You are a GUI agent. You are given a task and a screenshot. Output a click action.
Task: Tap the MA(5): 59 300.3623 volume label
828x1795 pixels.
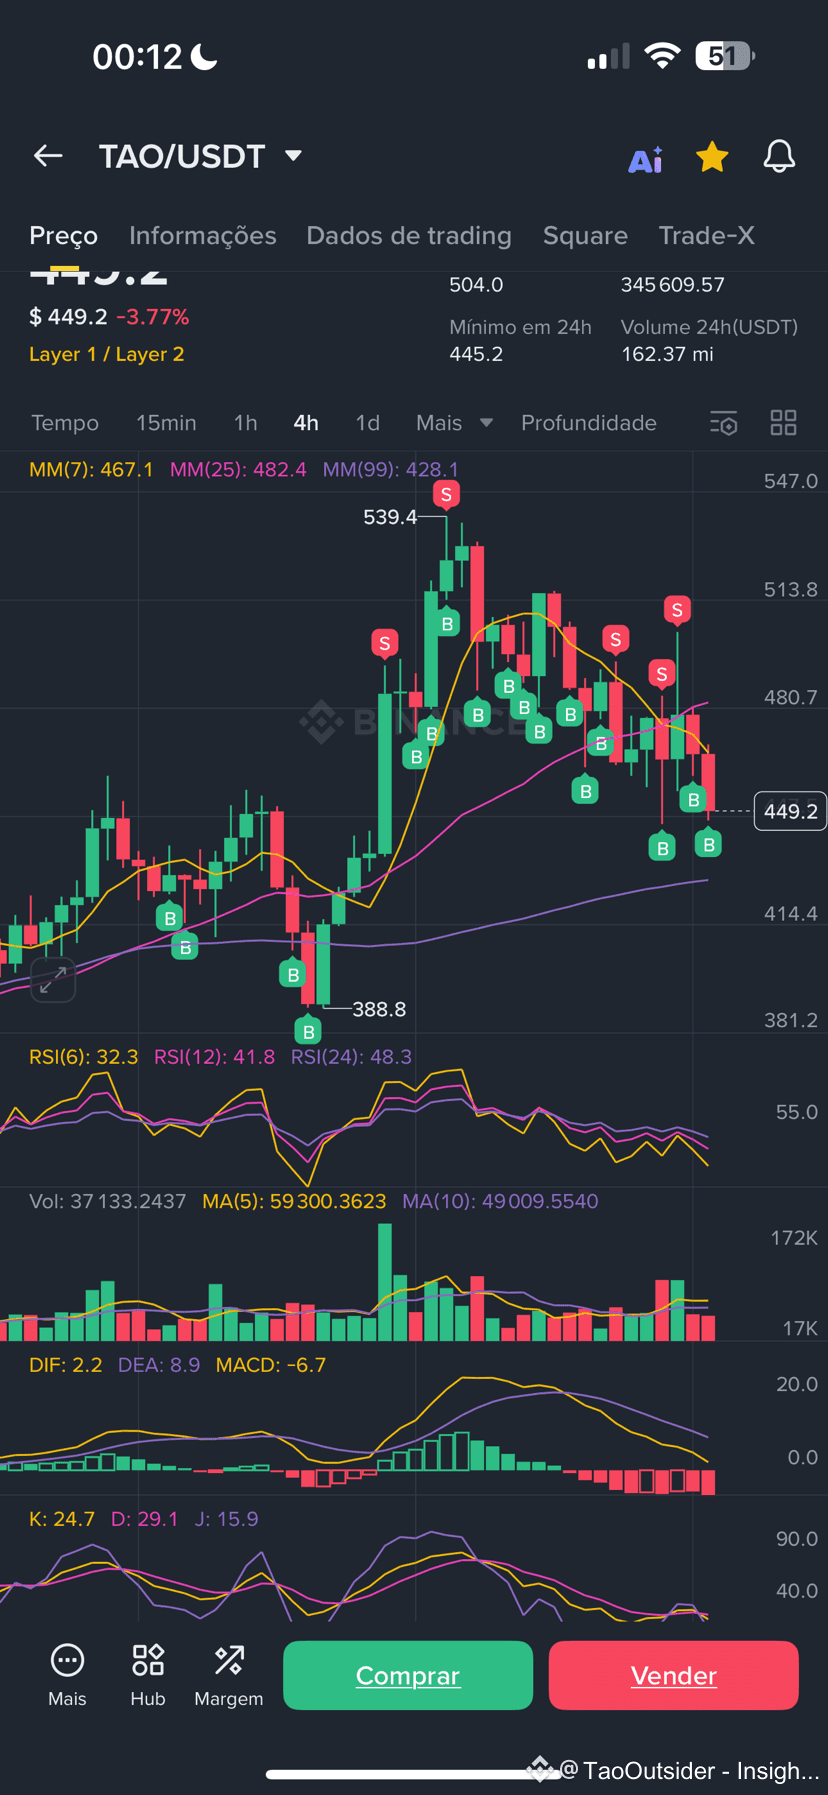(294, 1201)
